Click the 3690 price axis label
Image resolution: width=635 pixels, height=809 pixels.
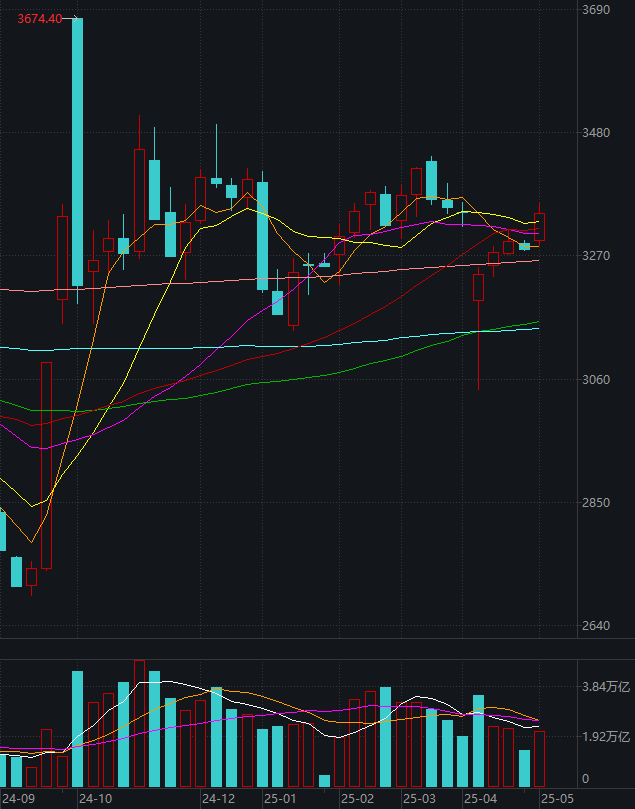point(596,10)
